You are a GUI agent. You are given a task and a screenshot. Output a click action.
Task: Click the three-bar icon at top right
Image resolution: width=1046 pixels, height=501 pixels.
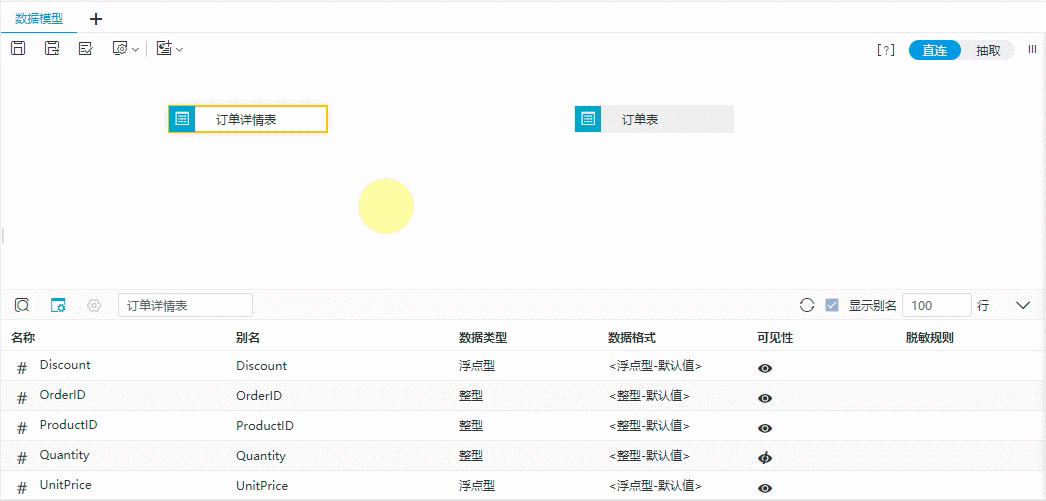pos(1032,49)
